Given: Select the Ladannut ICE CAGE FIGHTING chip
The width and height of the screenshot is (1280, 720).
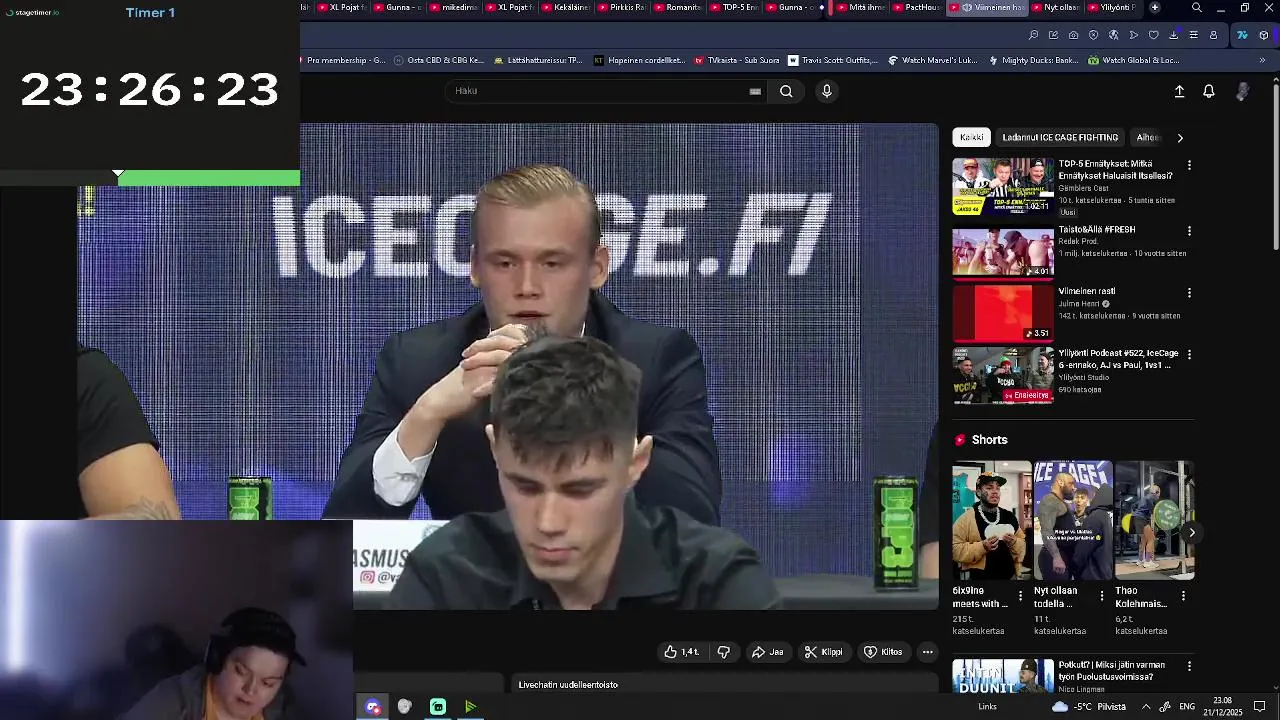Looking at the screenshot, I should point(1060,138).
